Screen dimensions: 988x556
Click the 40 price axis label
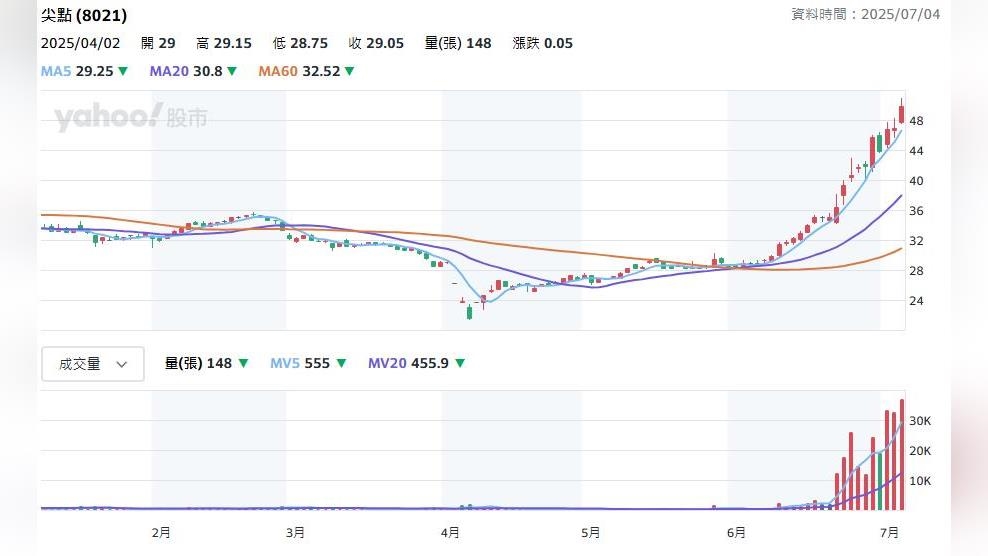click(x=916, y=181)
